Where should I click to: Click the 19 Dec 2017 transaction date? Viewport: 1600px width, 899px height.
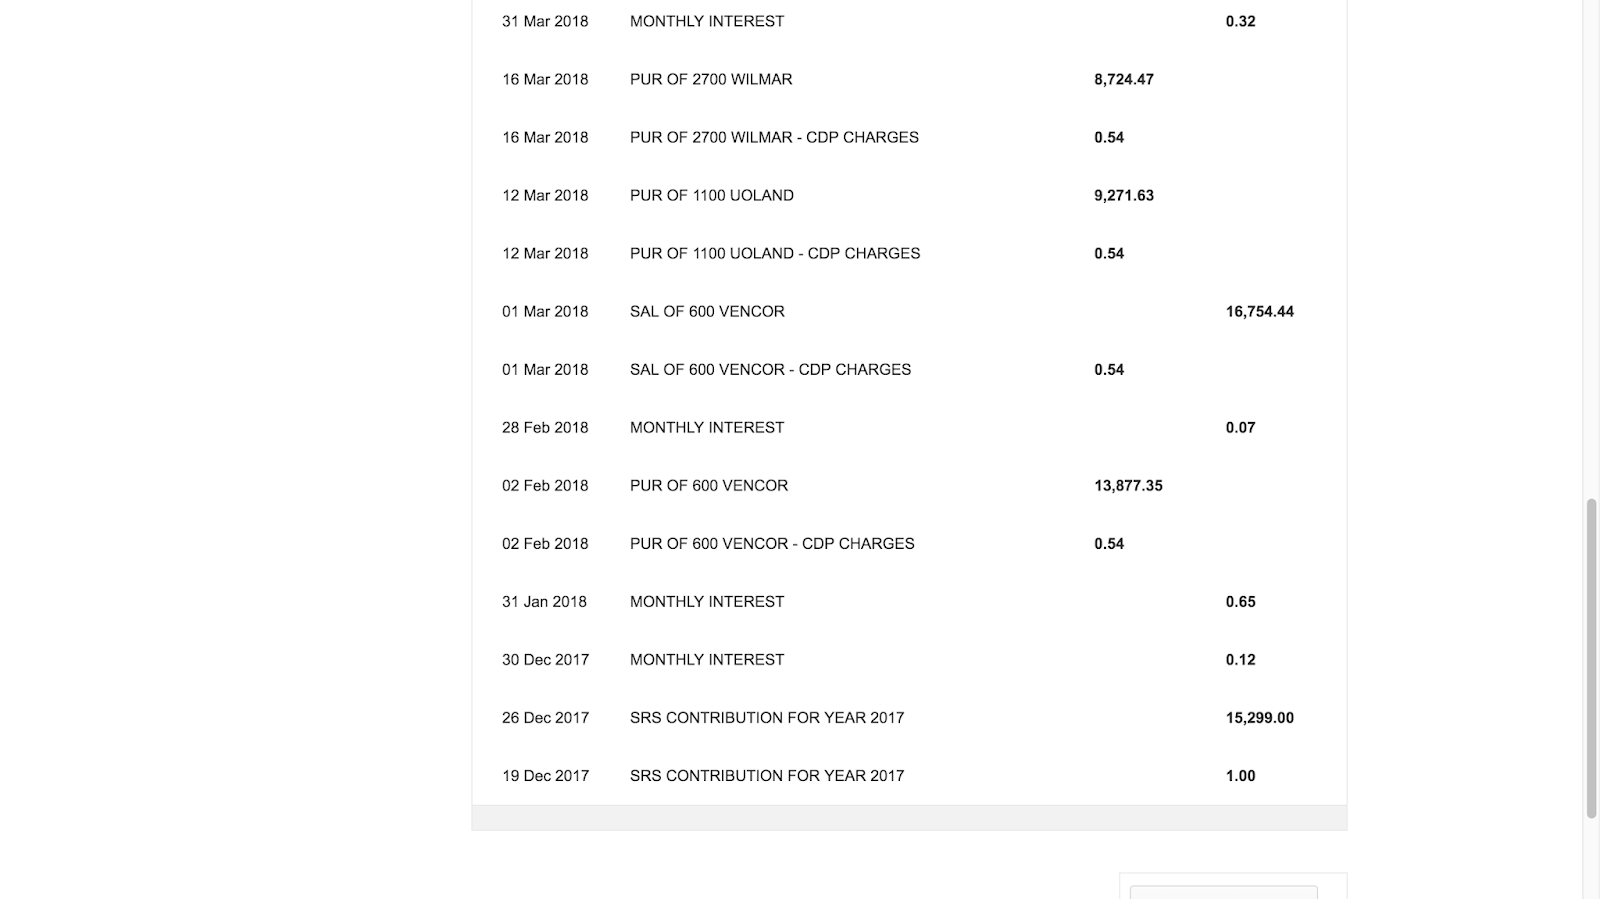pyautogui.click(x=545, y=775)
